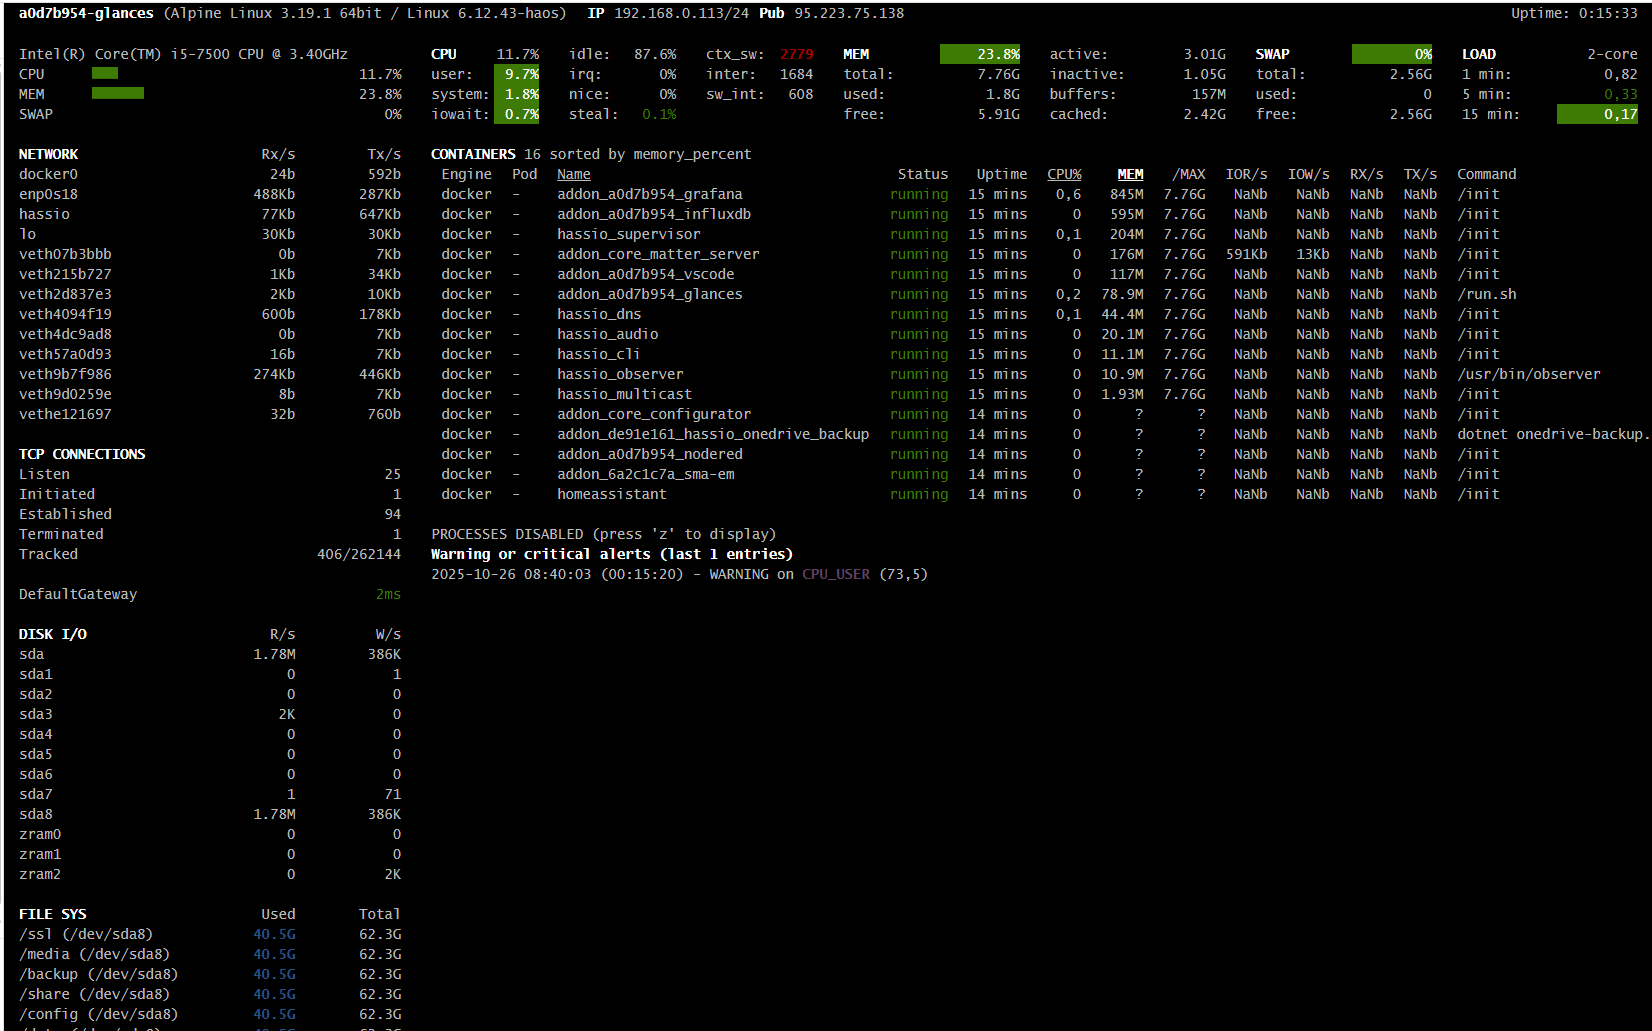Click the TCP CONNECTIONS section header
The height and width of the screenshot is (1031, 1652).
click(82, 454)
